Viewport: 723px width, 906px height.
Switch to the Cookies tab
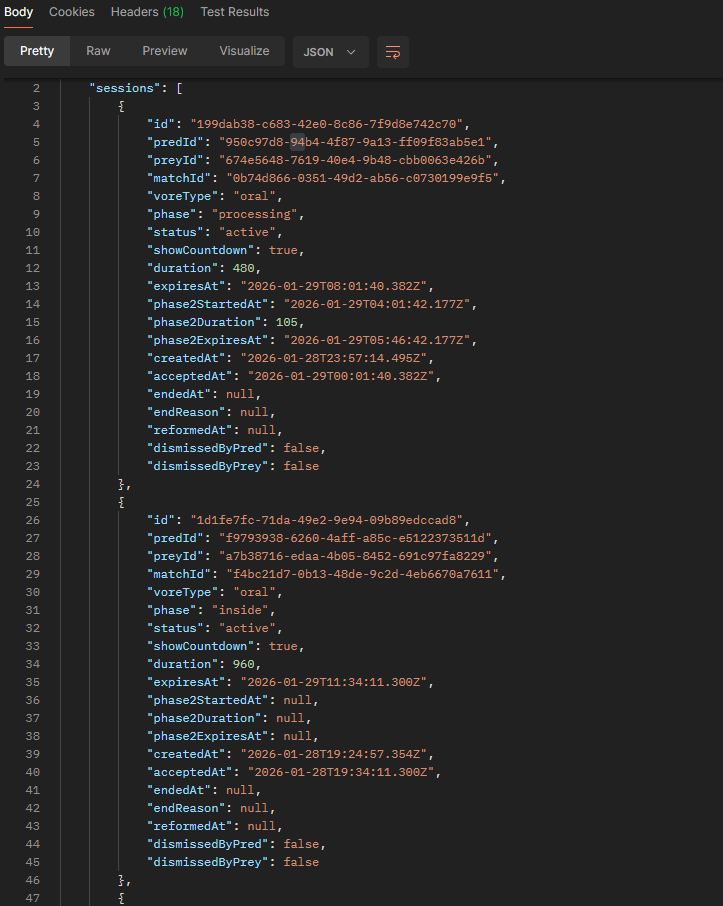tap(72, 12)
